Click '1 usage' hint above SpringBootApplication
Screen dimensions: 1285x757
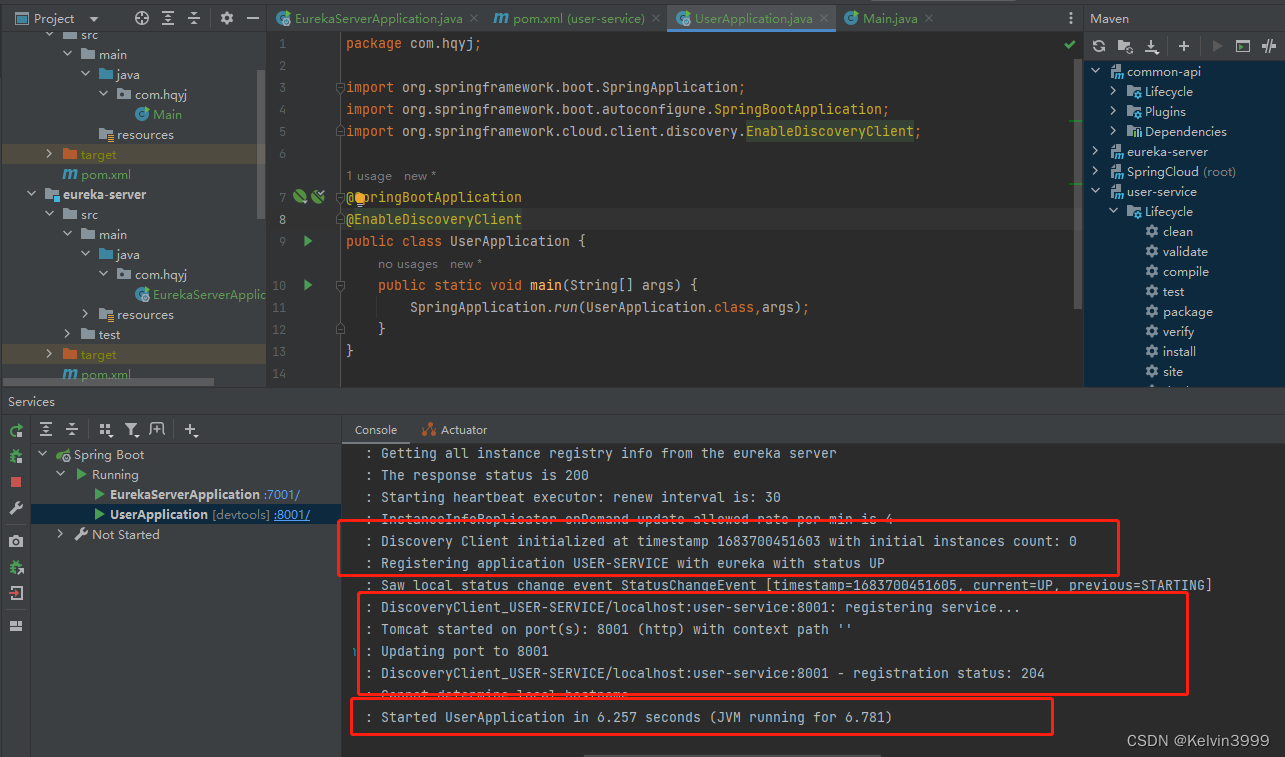click(x=369, y=176)
